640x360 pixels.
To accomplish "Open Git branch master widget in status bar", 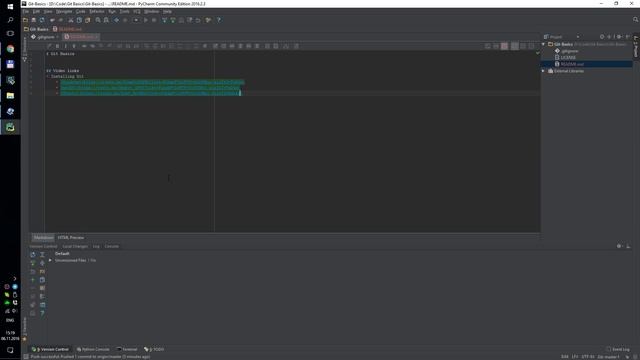I will coord(609,357).
